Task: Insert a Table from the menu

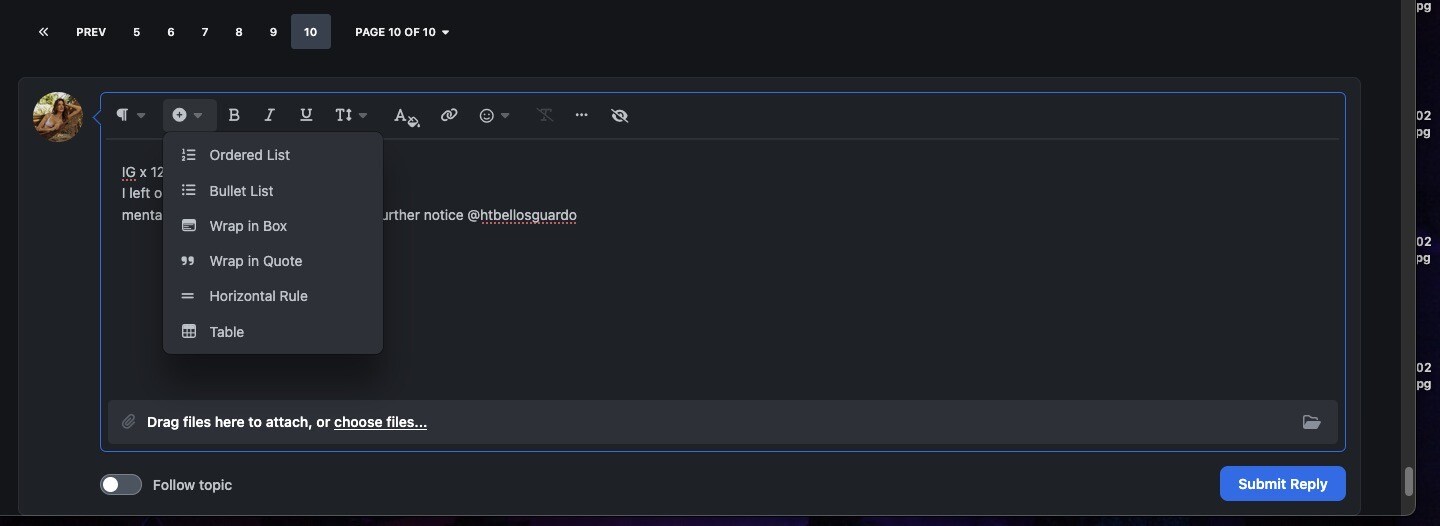Action: click(x=226, y=332)
